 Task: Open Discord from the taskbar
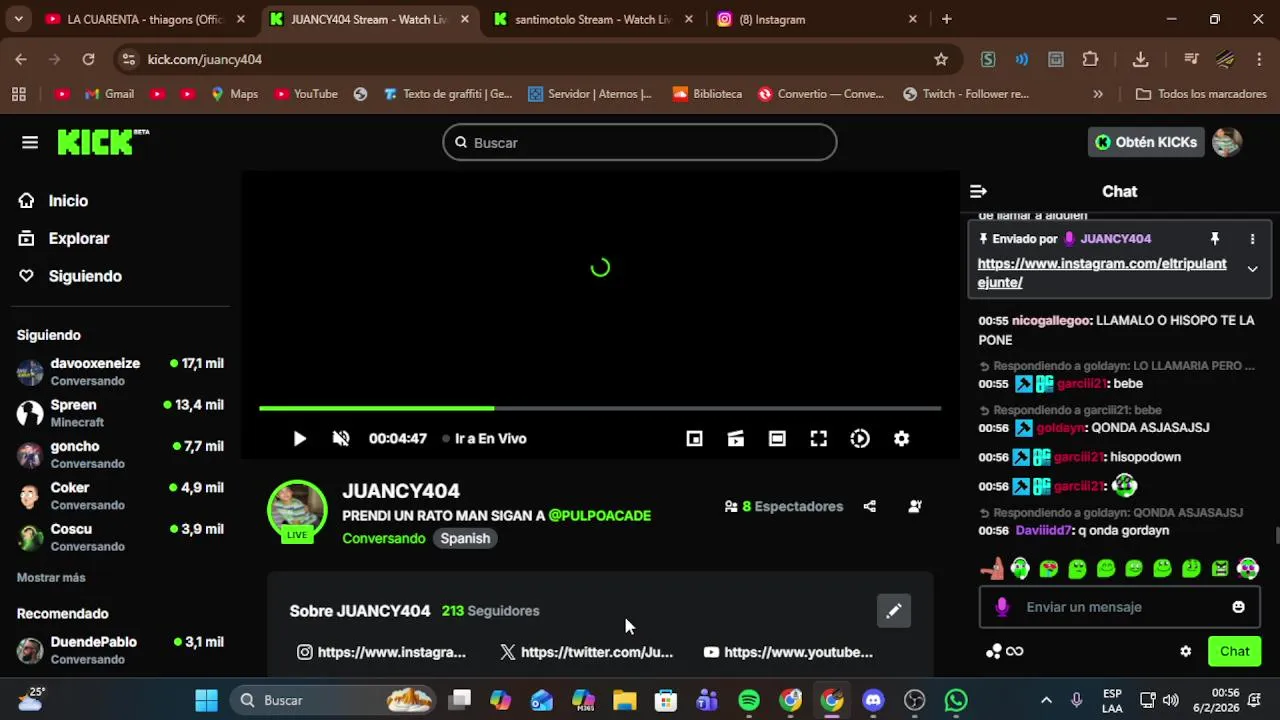pos(873,700)
